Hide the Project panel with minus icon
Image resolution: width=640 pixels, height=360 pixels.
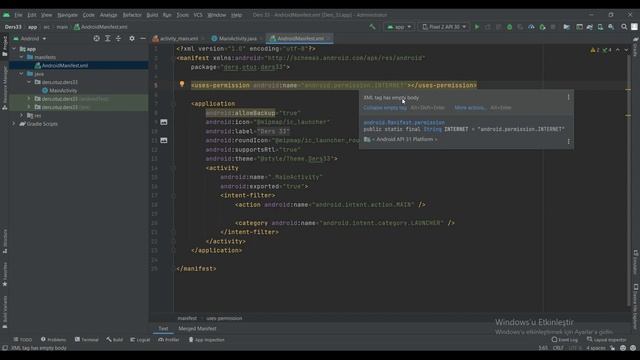142,38
